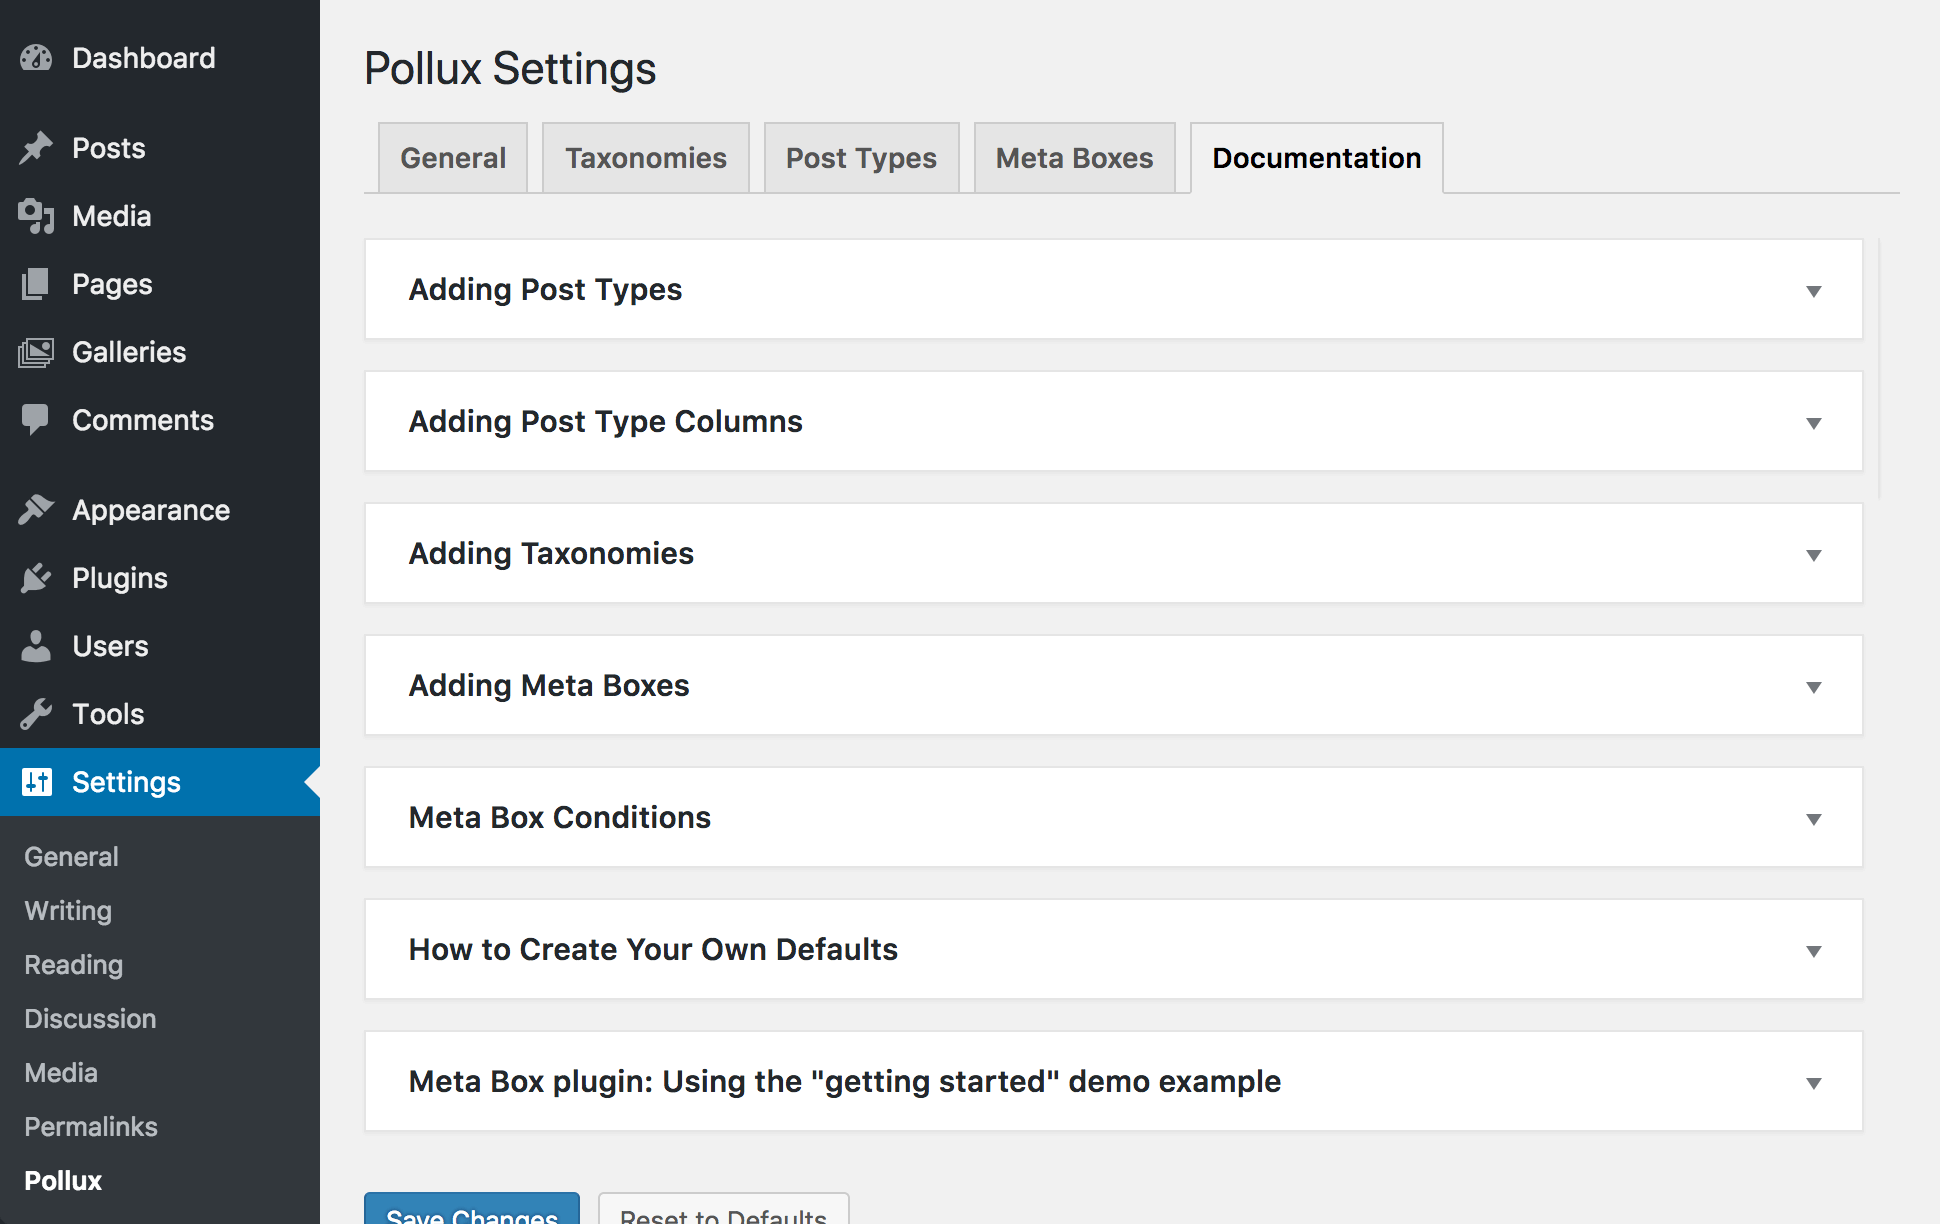Viewport: 1940px width, 1224px height.
Task: Click the Adding Post Type Columns heading
Action: click(606, 422)
